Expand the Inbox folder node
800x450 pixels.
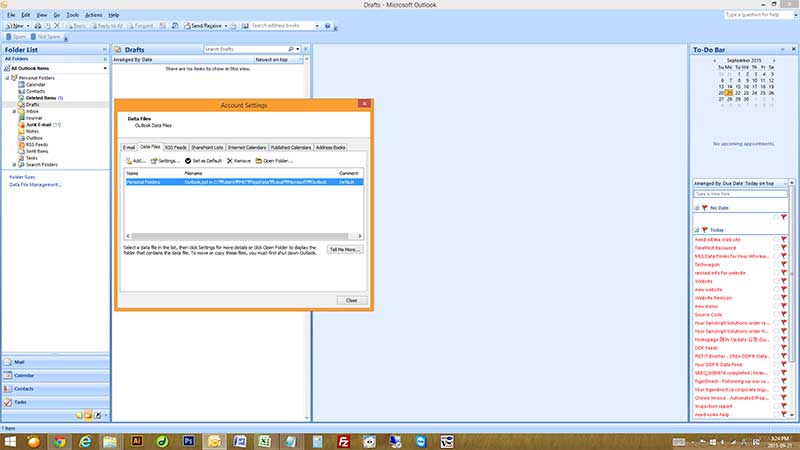coord(14,111)
